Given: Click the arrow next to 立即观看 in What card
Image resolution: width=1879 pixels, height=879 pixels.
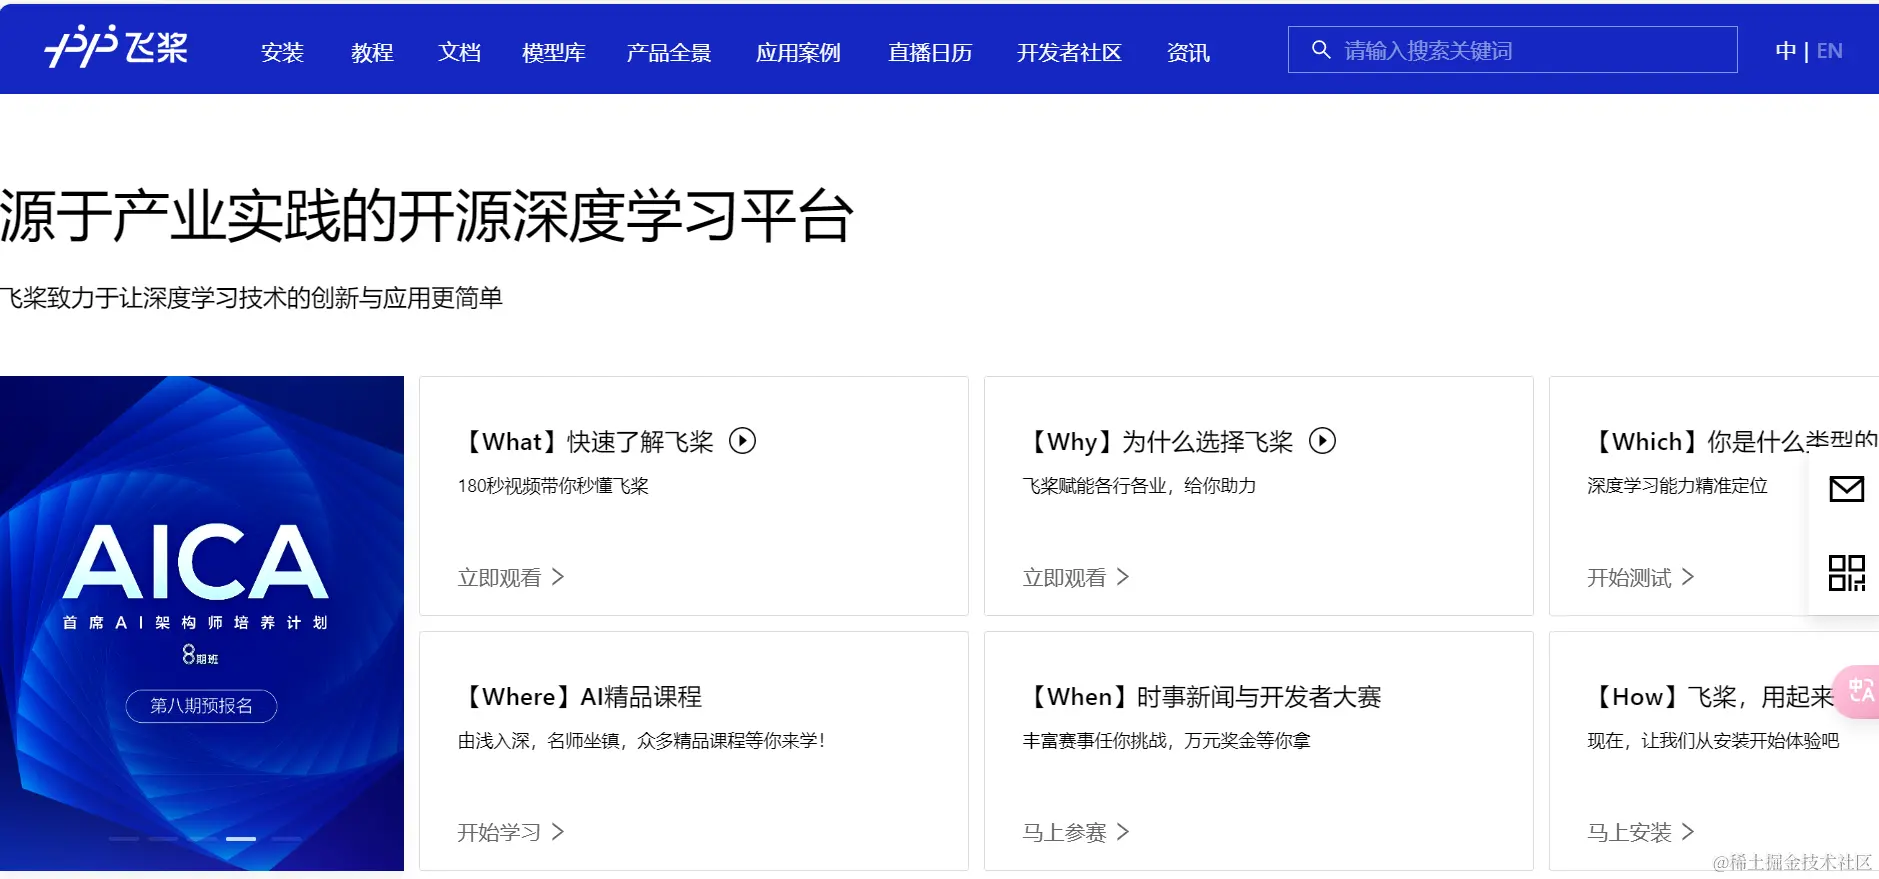Looking at the screenshot, I should point(558,577).
